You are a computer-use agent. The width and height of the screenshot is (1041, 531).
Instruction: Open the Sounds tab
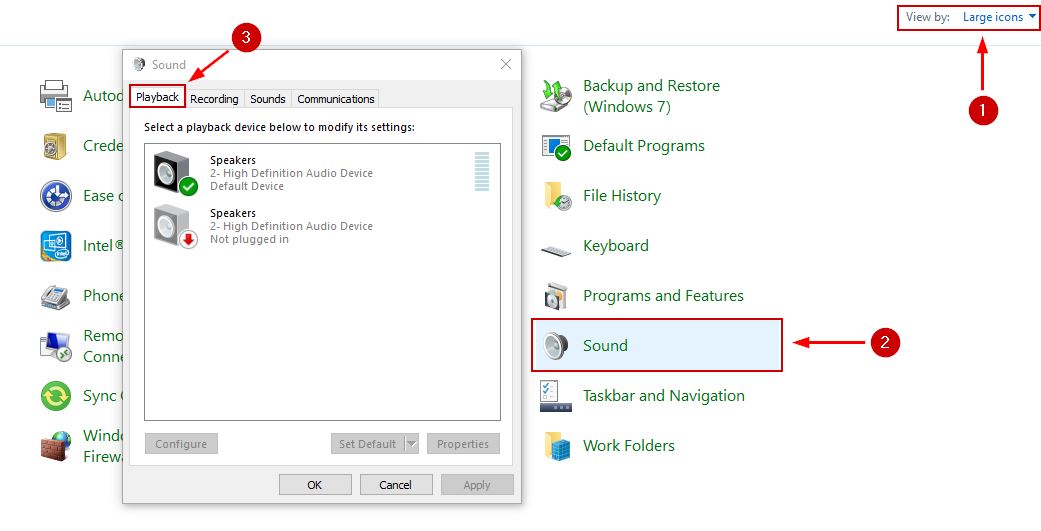[268, 99]
